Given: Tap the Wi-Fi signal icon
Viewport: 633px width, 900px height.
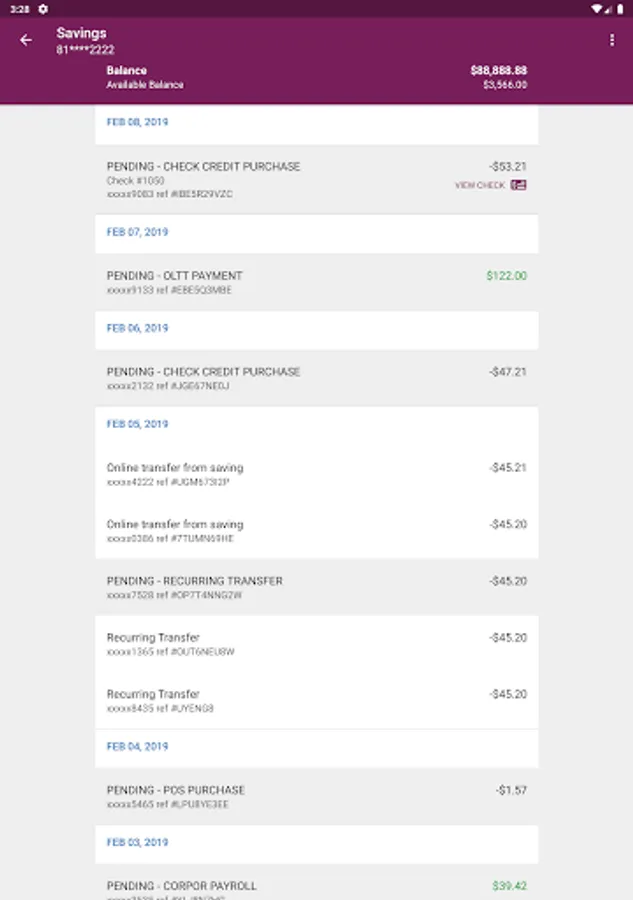Looking at the screenshot, I should 597,9.
